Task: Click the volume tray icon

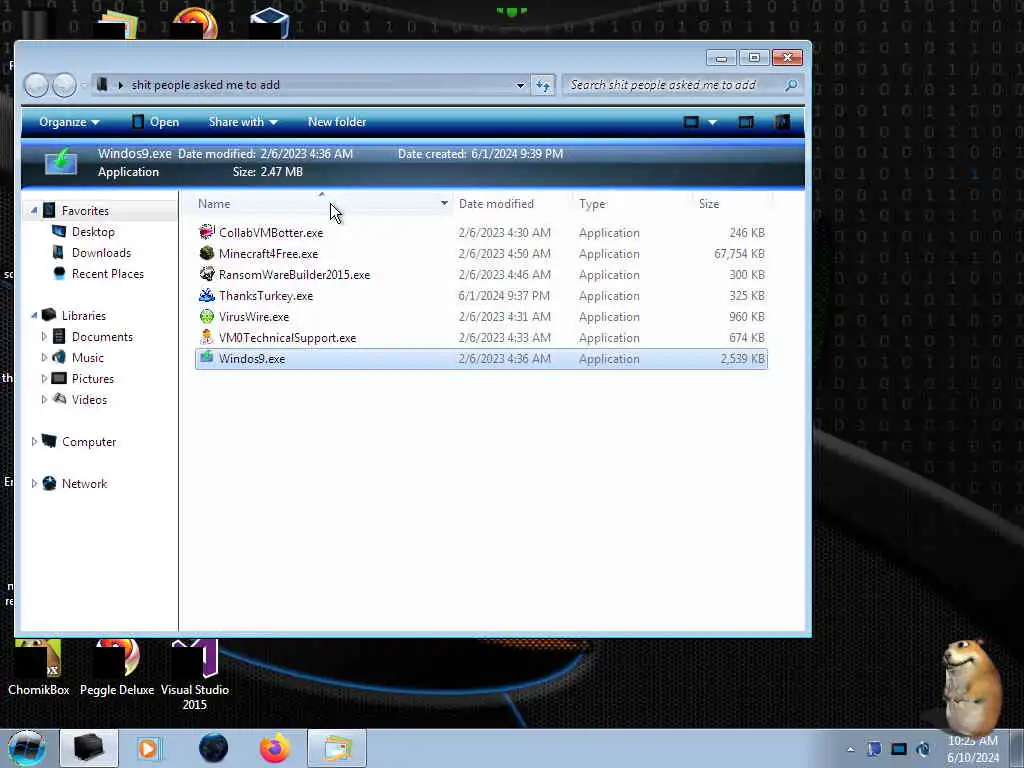Action: point(923,749)
